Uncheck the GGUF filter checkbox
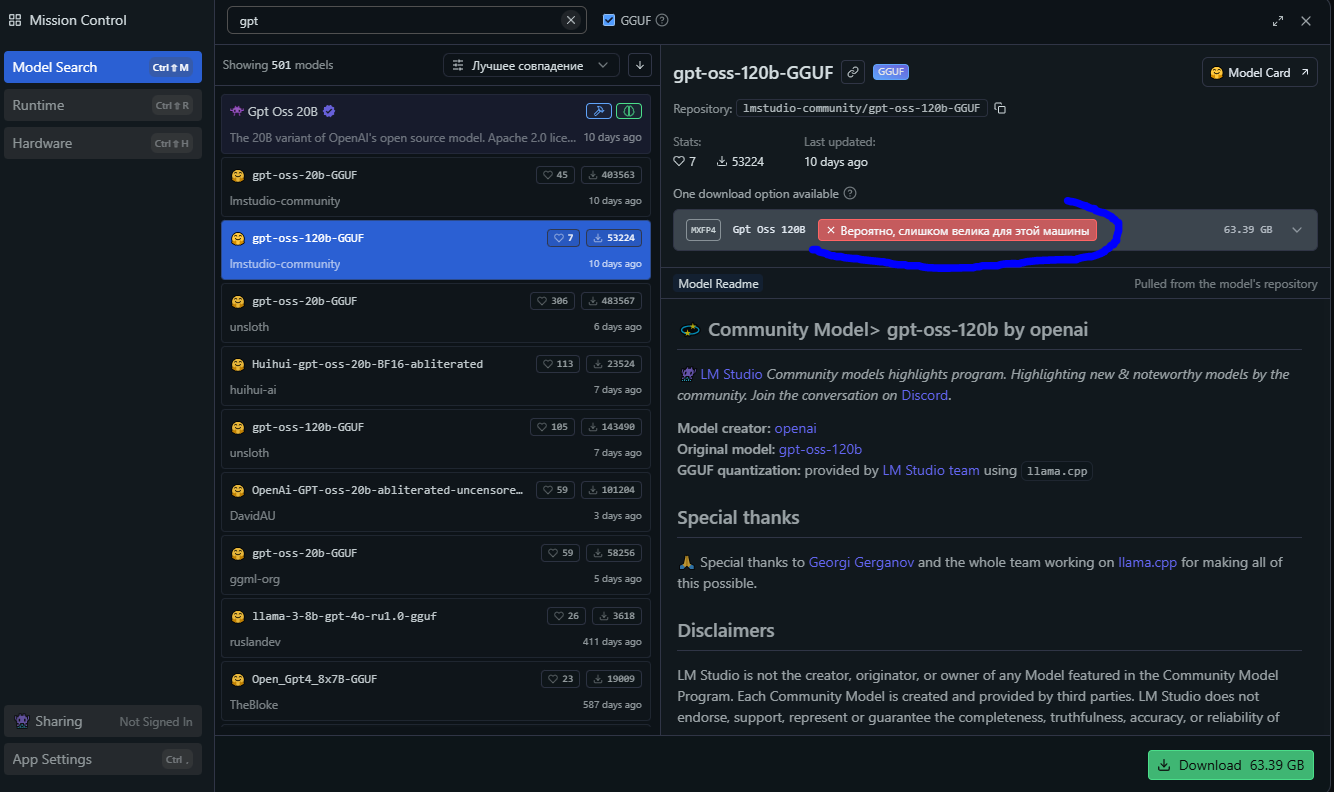 609,20
